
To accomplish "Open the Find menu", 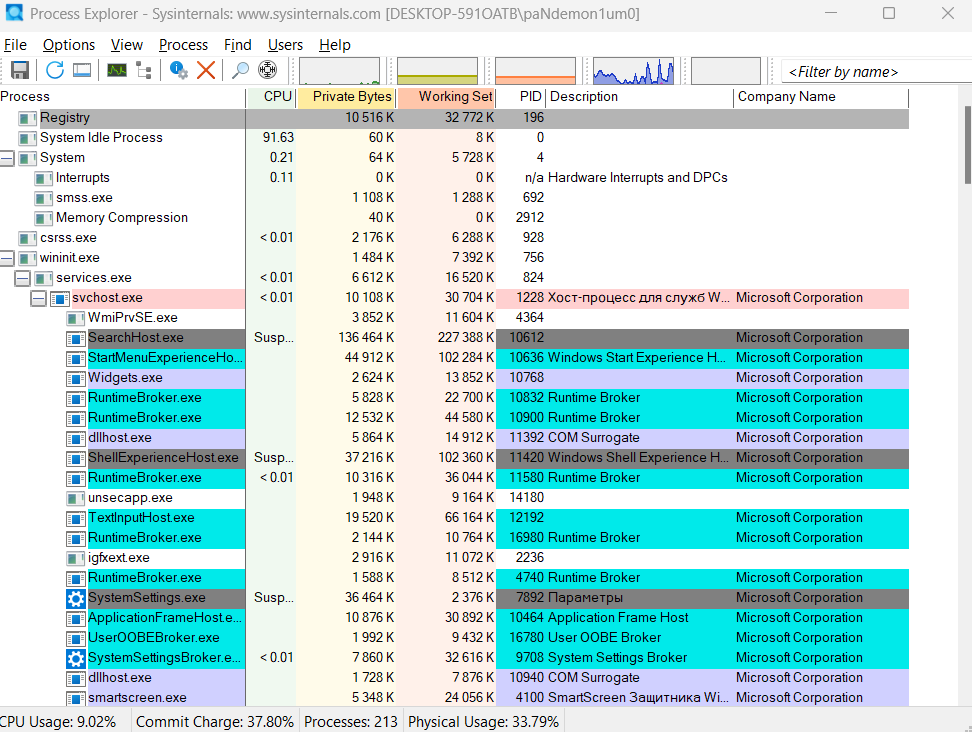I will click(x=237, y=45).
